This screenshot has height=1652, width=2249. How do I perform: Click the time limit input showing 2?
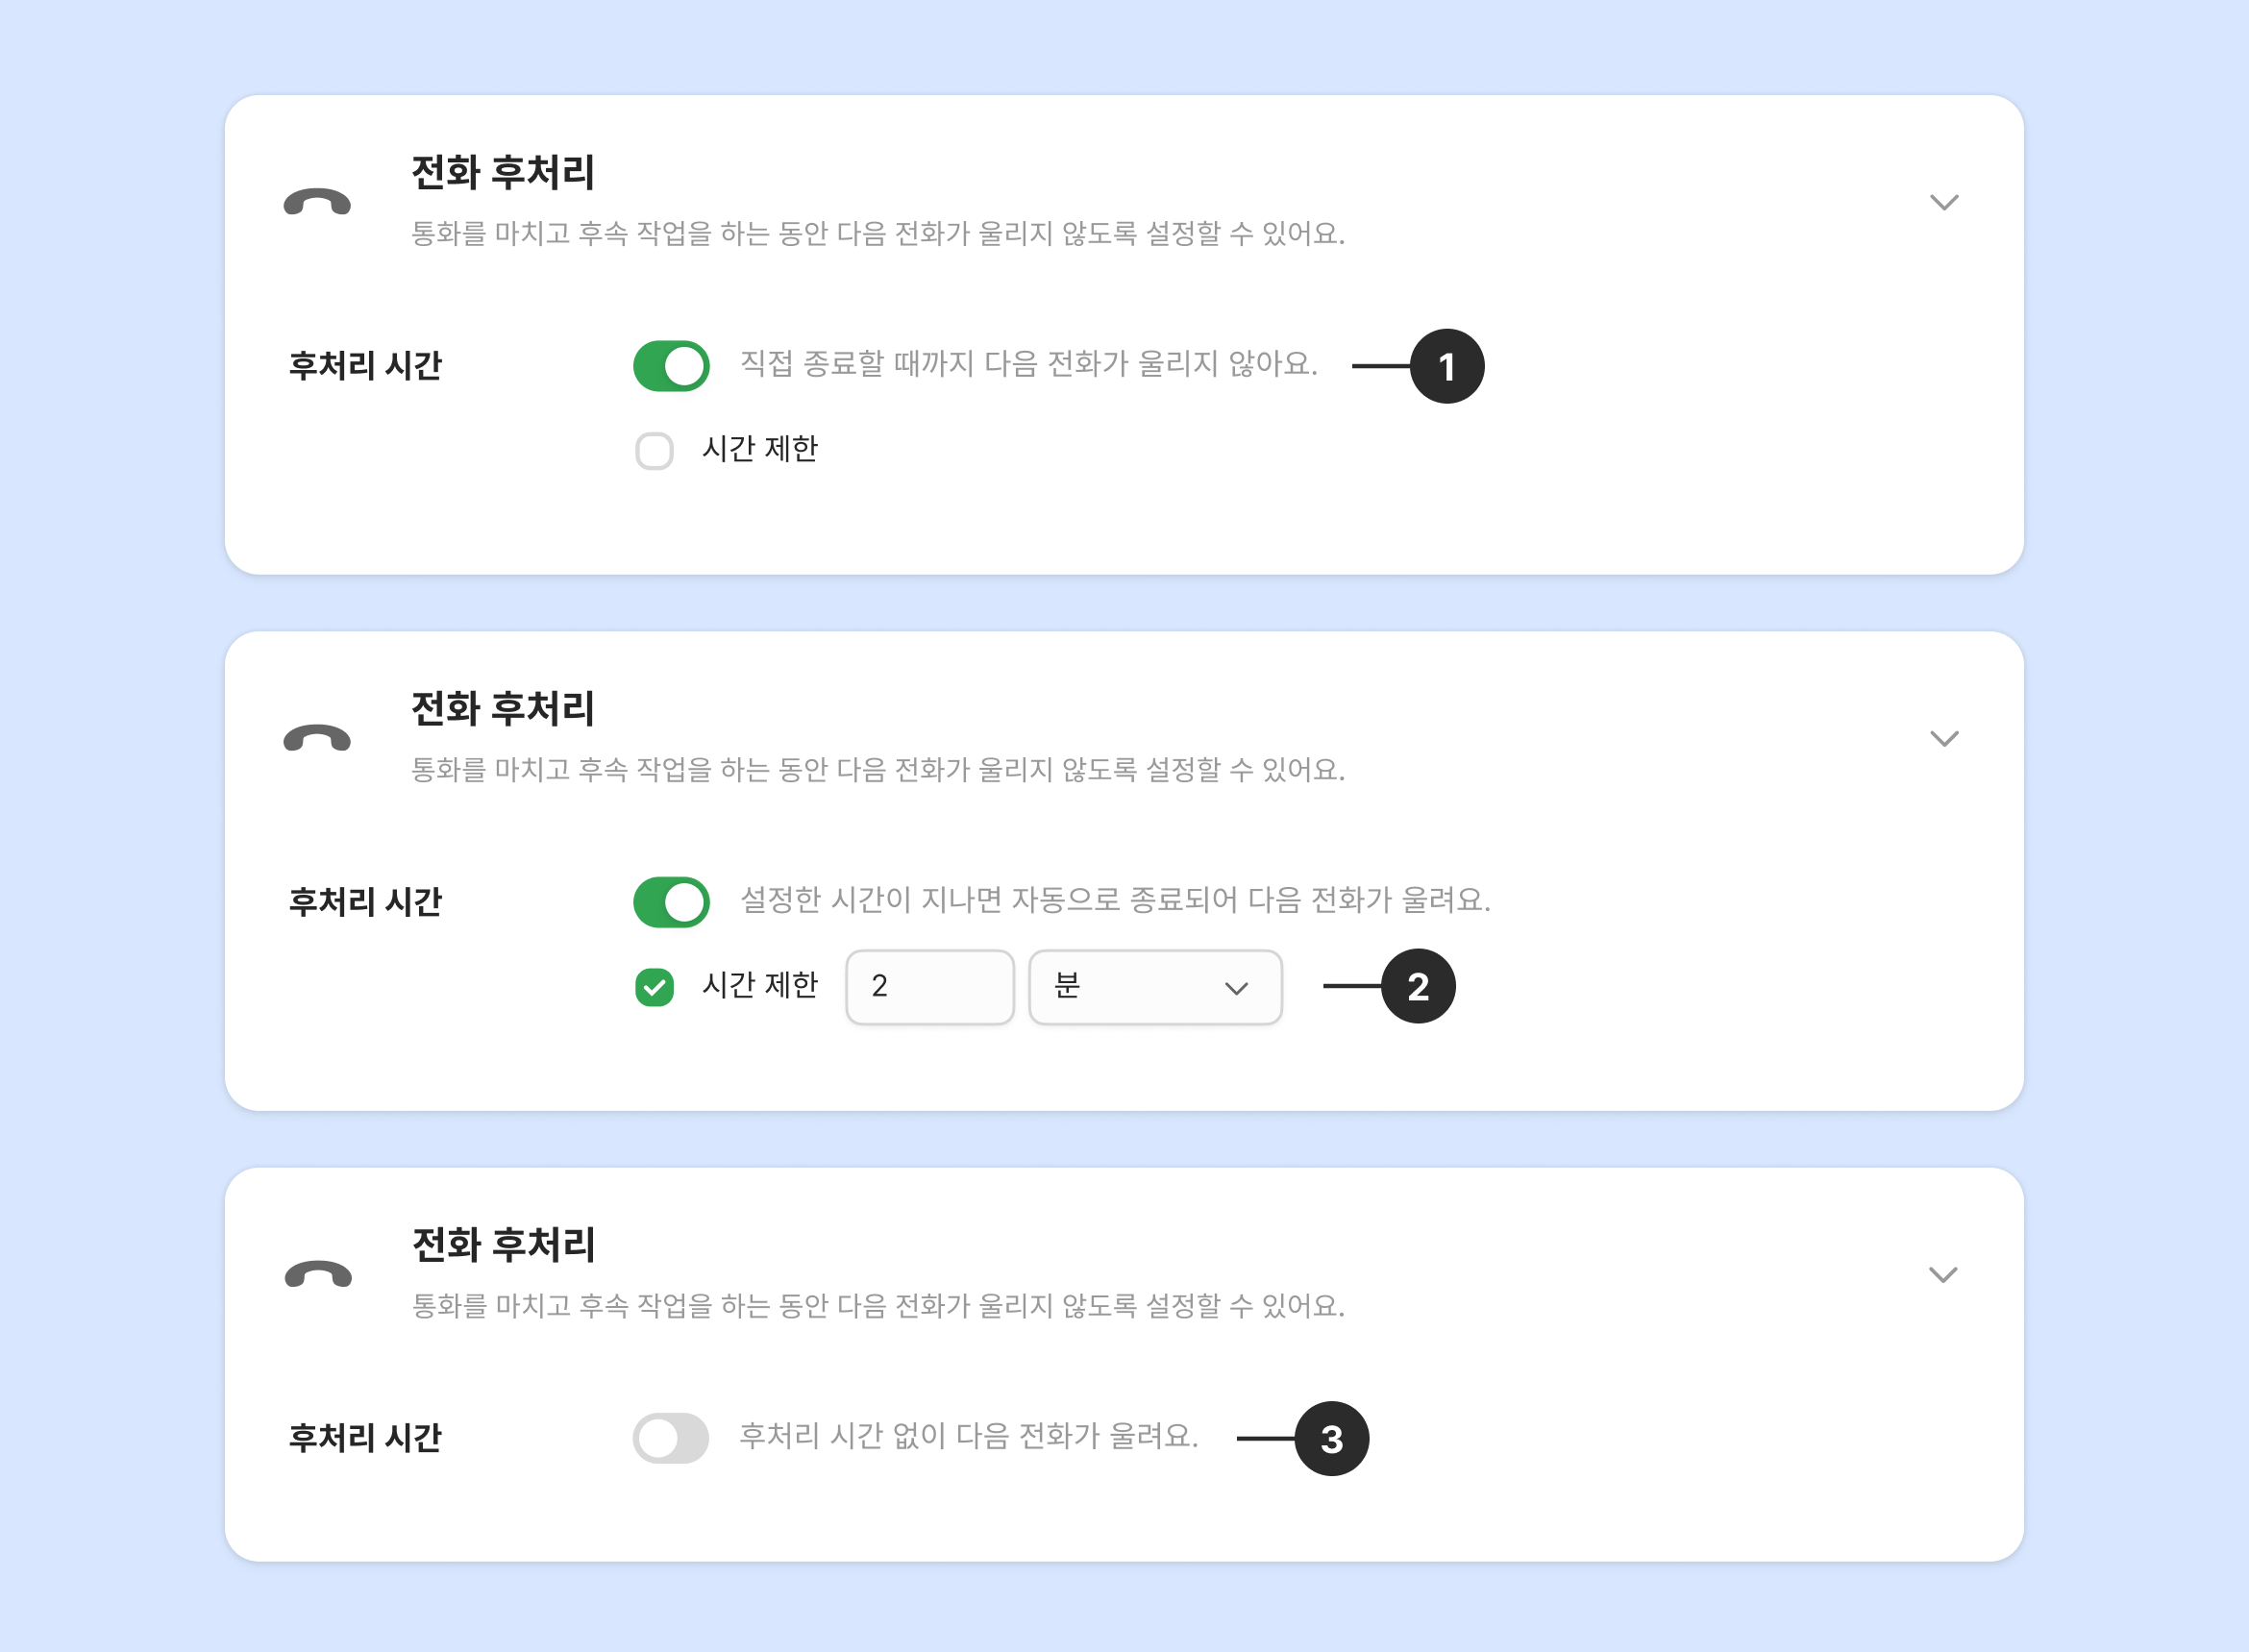[x=929, y=987]
